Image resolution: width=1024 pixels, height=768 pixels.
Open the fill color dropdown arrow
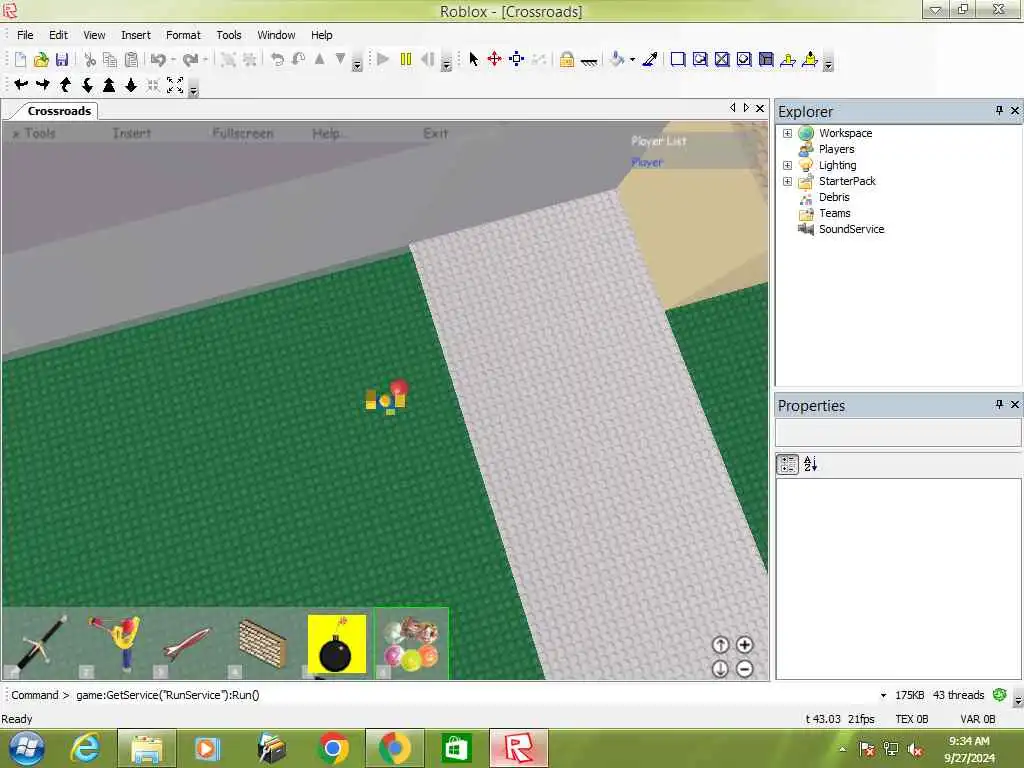tap(632, 60)
